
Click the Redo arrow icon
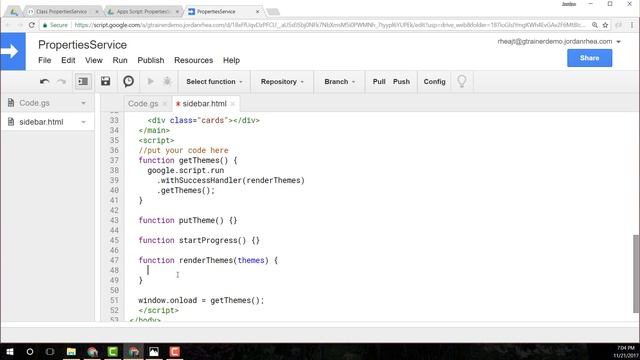pyautogui.click(x=61, y=82)
